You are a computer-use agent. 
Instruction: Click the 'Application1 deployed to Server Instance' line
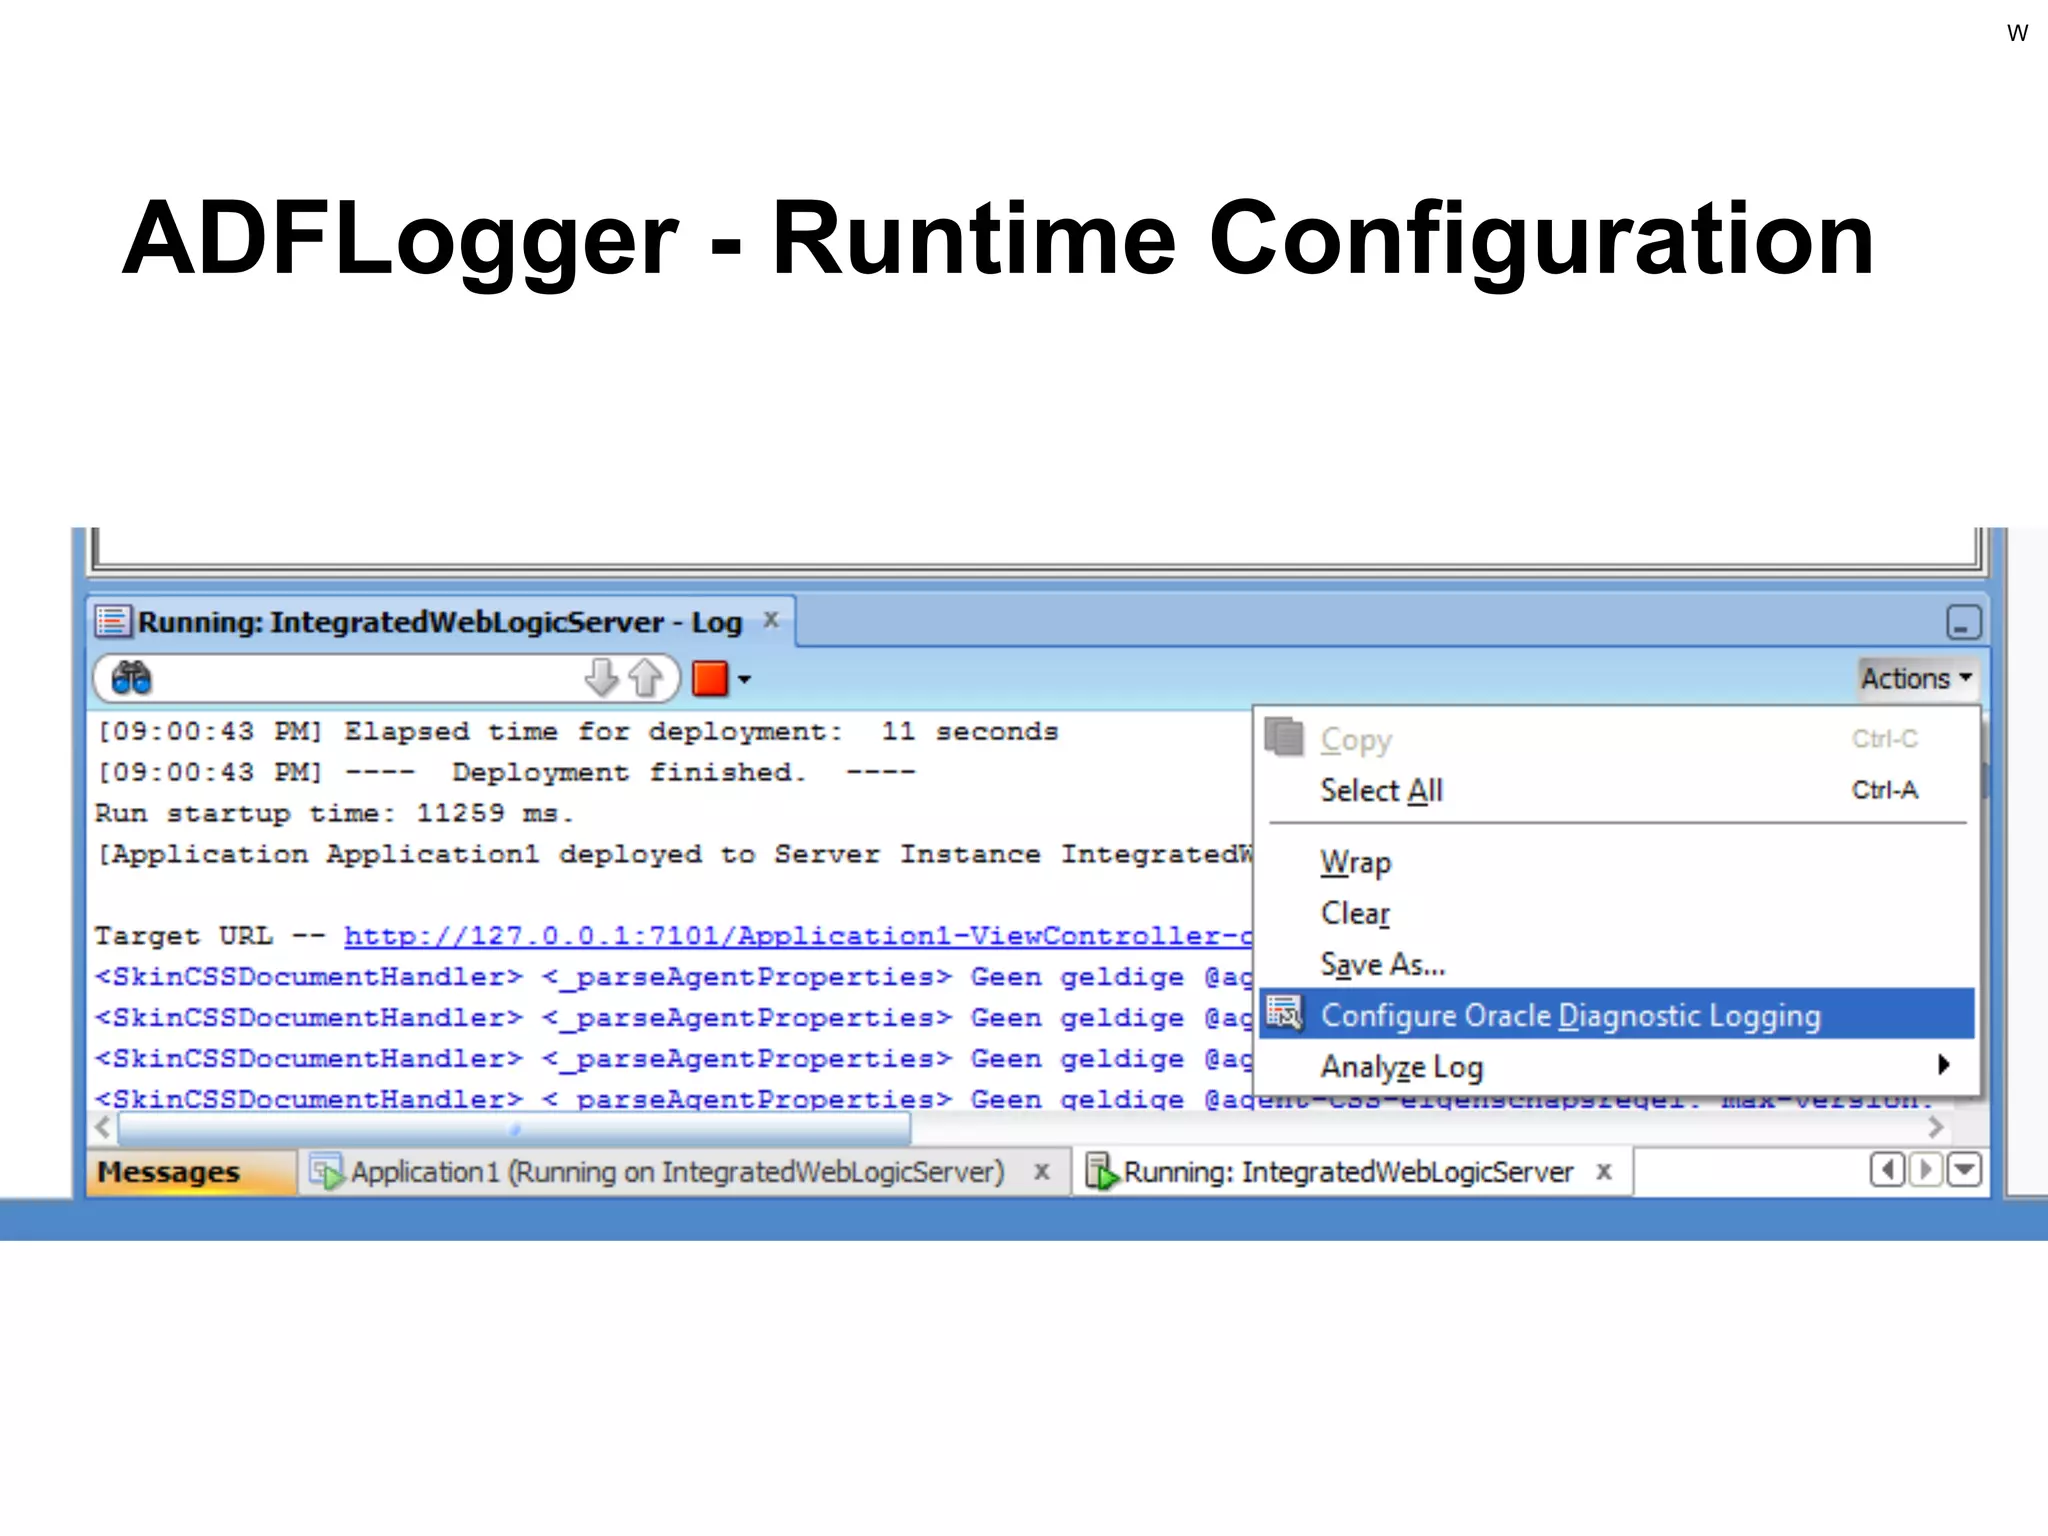(674, 854)
